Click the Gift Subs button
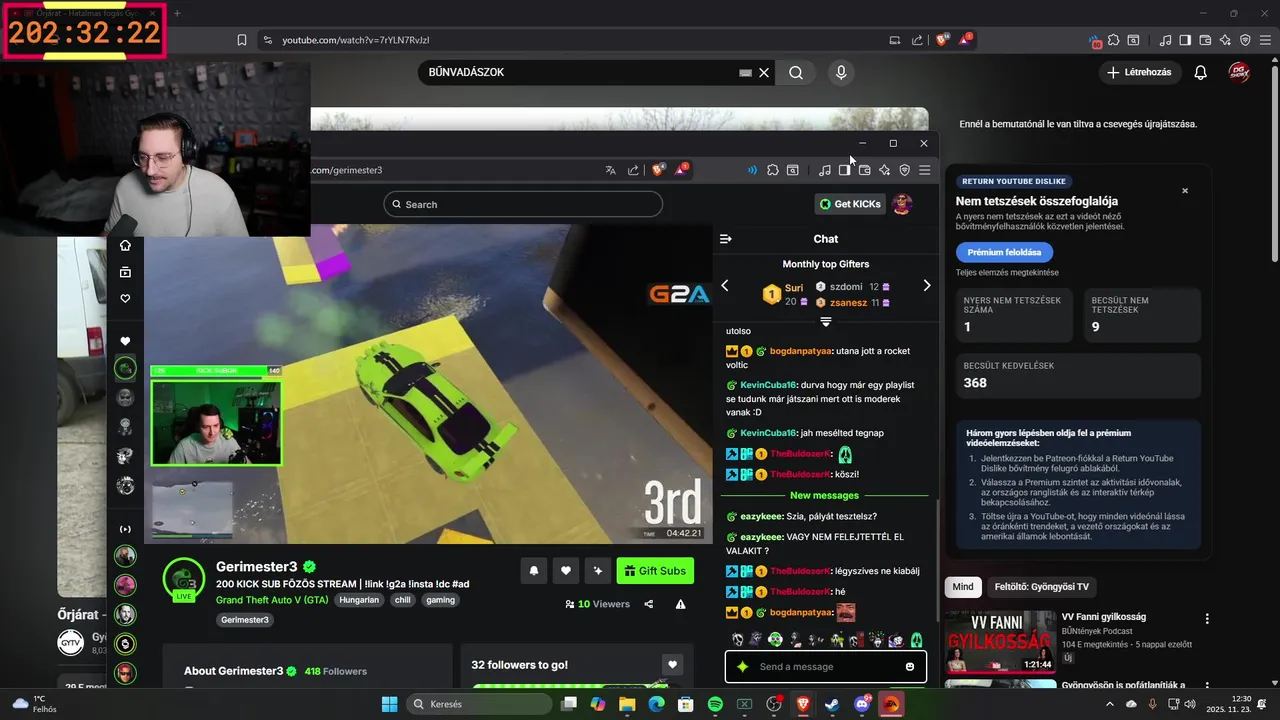Screen dimensions: 1280x720 click(655, 571)
